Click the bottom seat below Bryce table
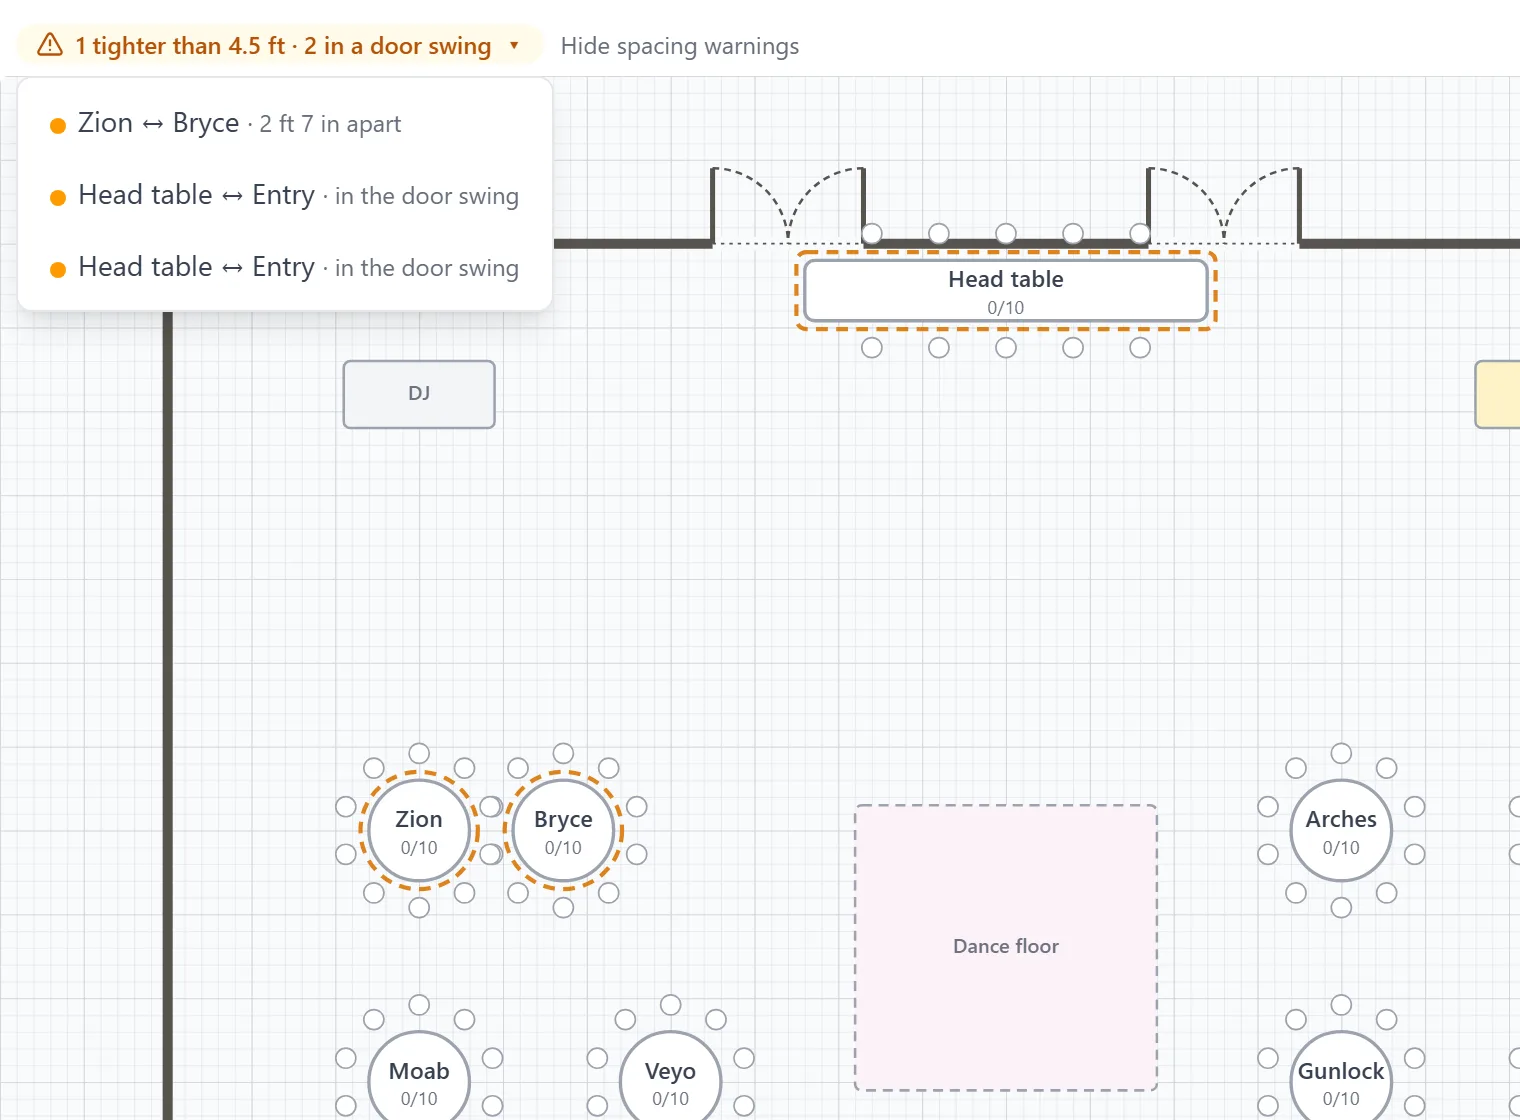Image resolution: width=1520 pixels, height=1120 pixels. [563, 907]
